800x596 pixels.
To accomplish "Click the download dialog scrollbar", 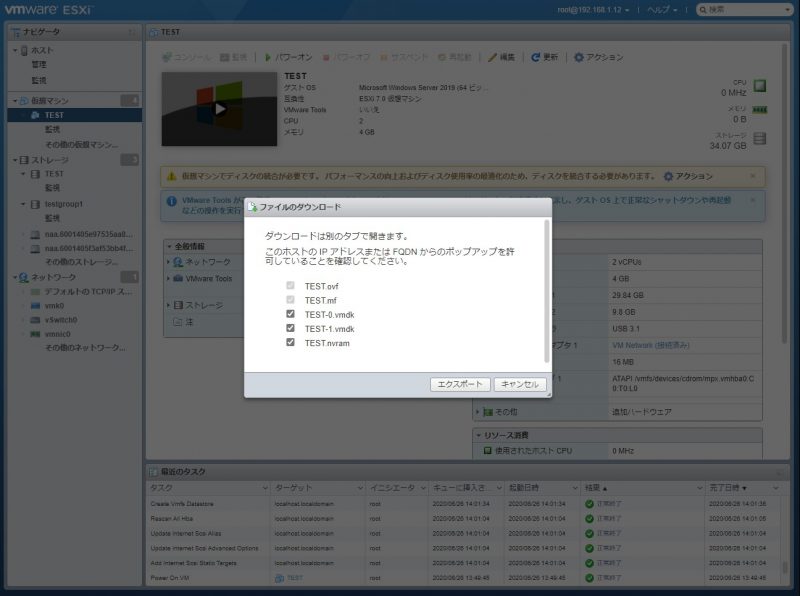I will [547, 291].
